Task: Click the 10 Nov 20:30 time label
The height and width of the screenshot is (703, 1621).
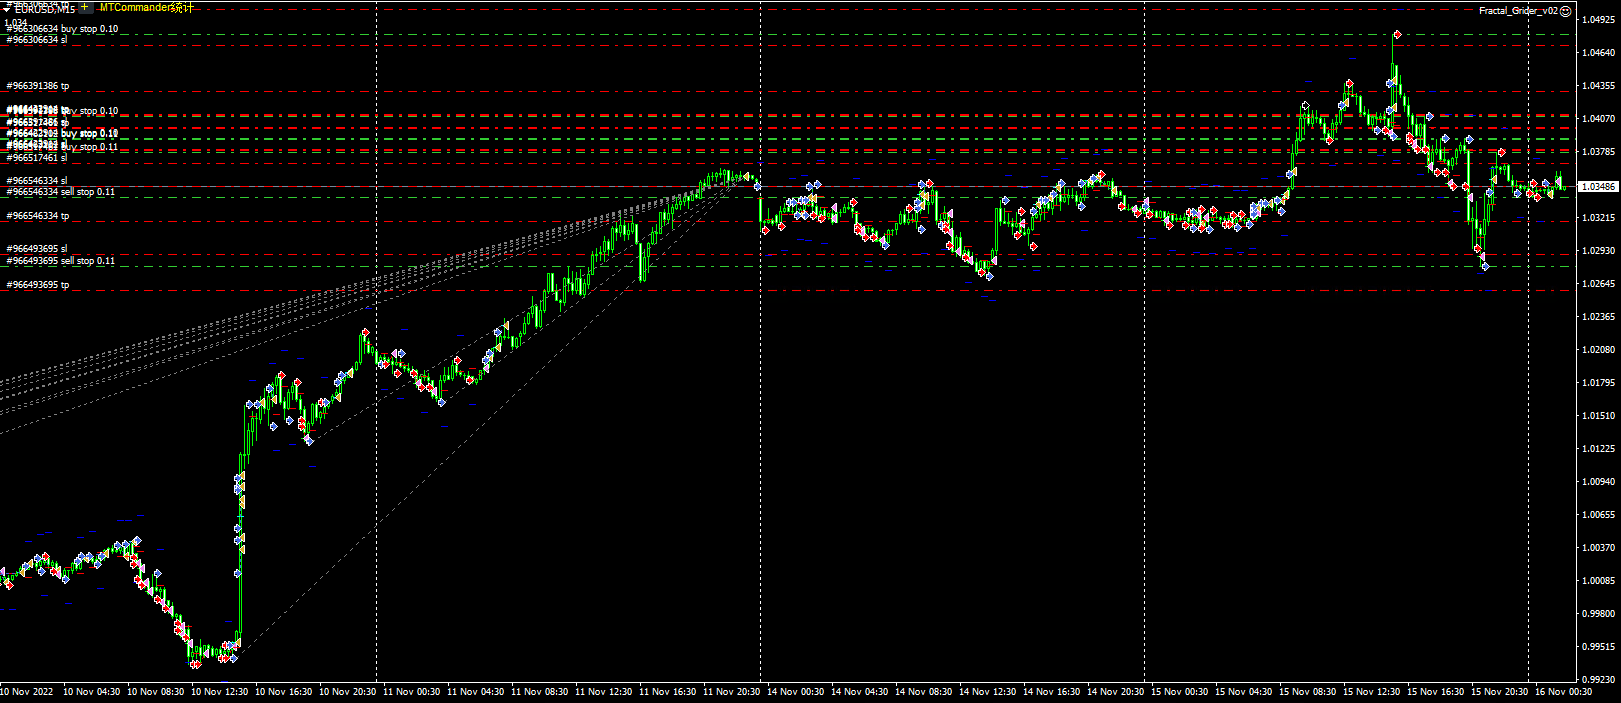Action: 348,692
